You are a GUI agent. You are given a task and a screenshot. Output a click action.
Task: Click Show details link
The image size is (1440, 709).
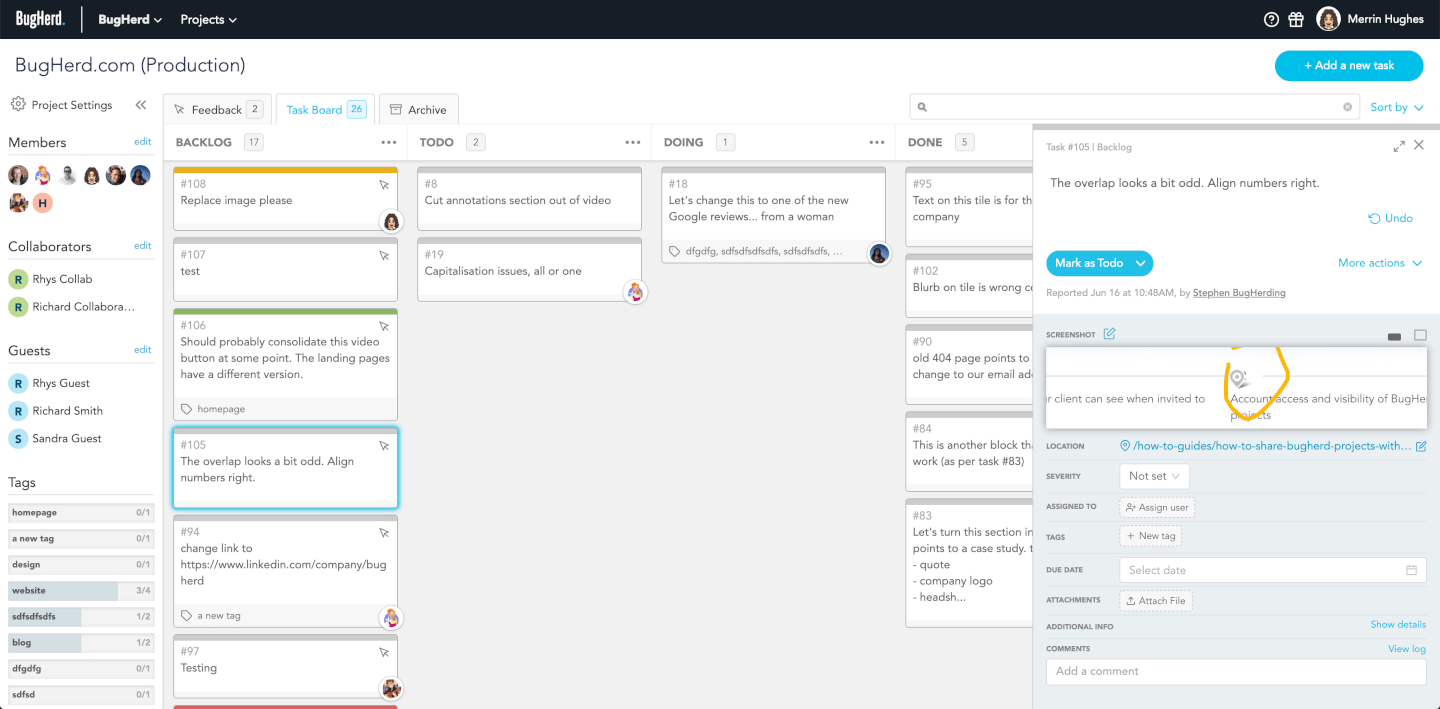[x=1398, y=624]
